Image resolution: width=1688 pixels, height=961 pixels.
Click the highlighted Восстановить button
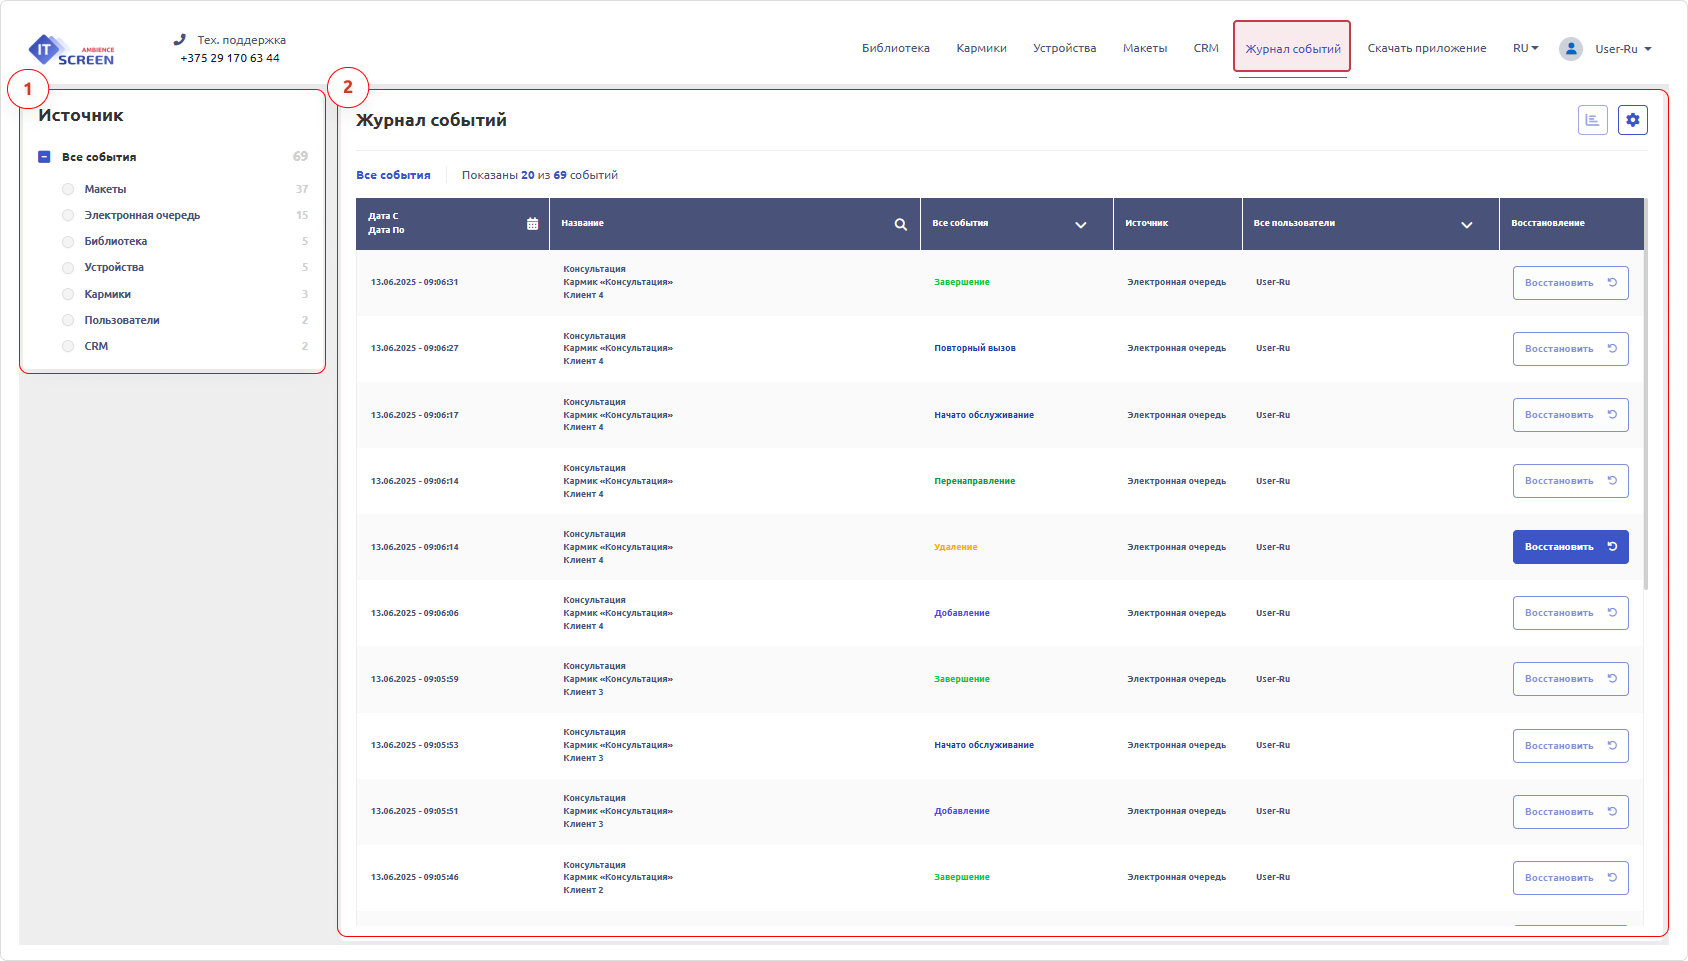(x=1569, y=547)
